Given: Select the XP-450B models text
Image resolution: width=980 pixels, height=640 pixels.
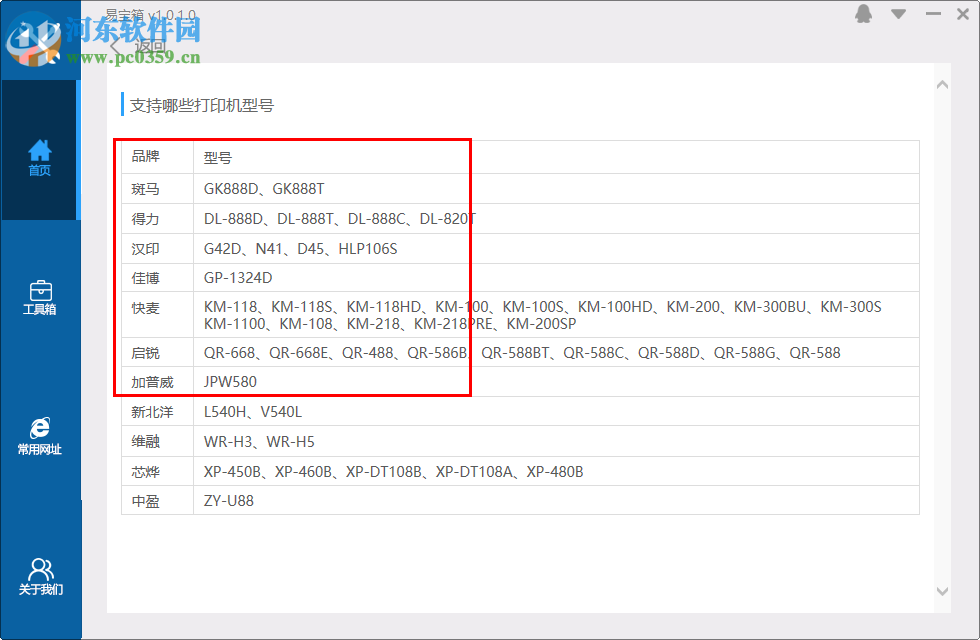Looking at the screenshot, I should (394, 472).
